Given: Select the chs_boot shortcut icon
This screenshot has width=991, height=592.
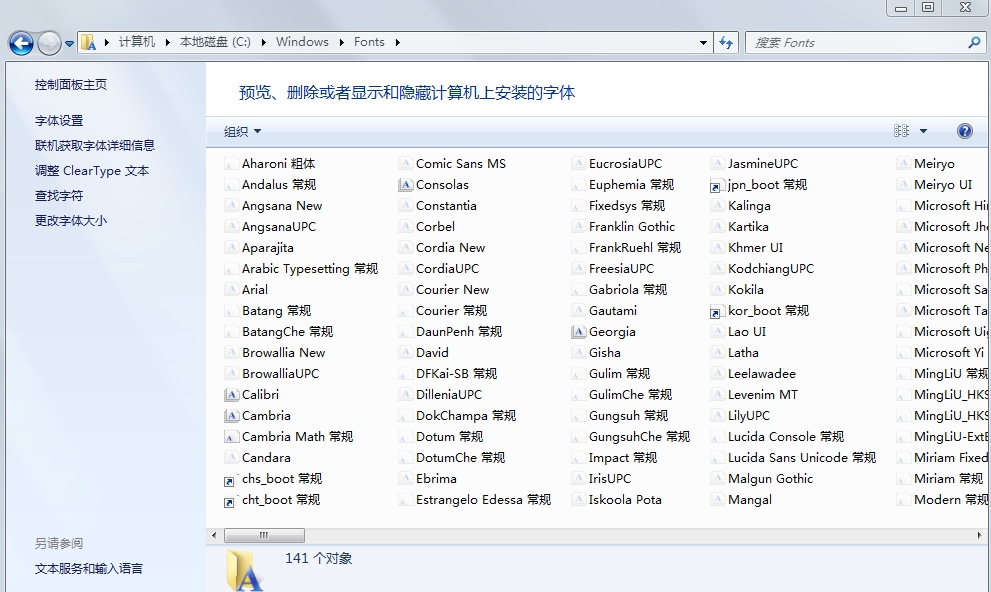Looking at the screenshot, I should 230,480.
